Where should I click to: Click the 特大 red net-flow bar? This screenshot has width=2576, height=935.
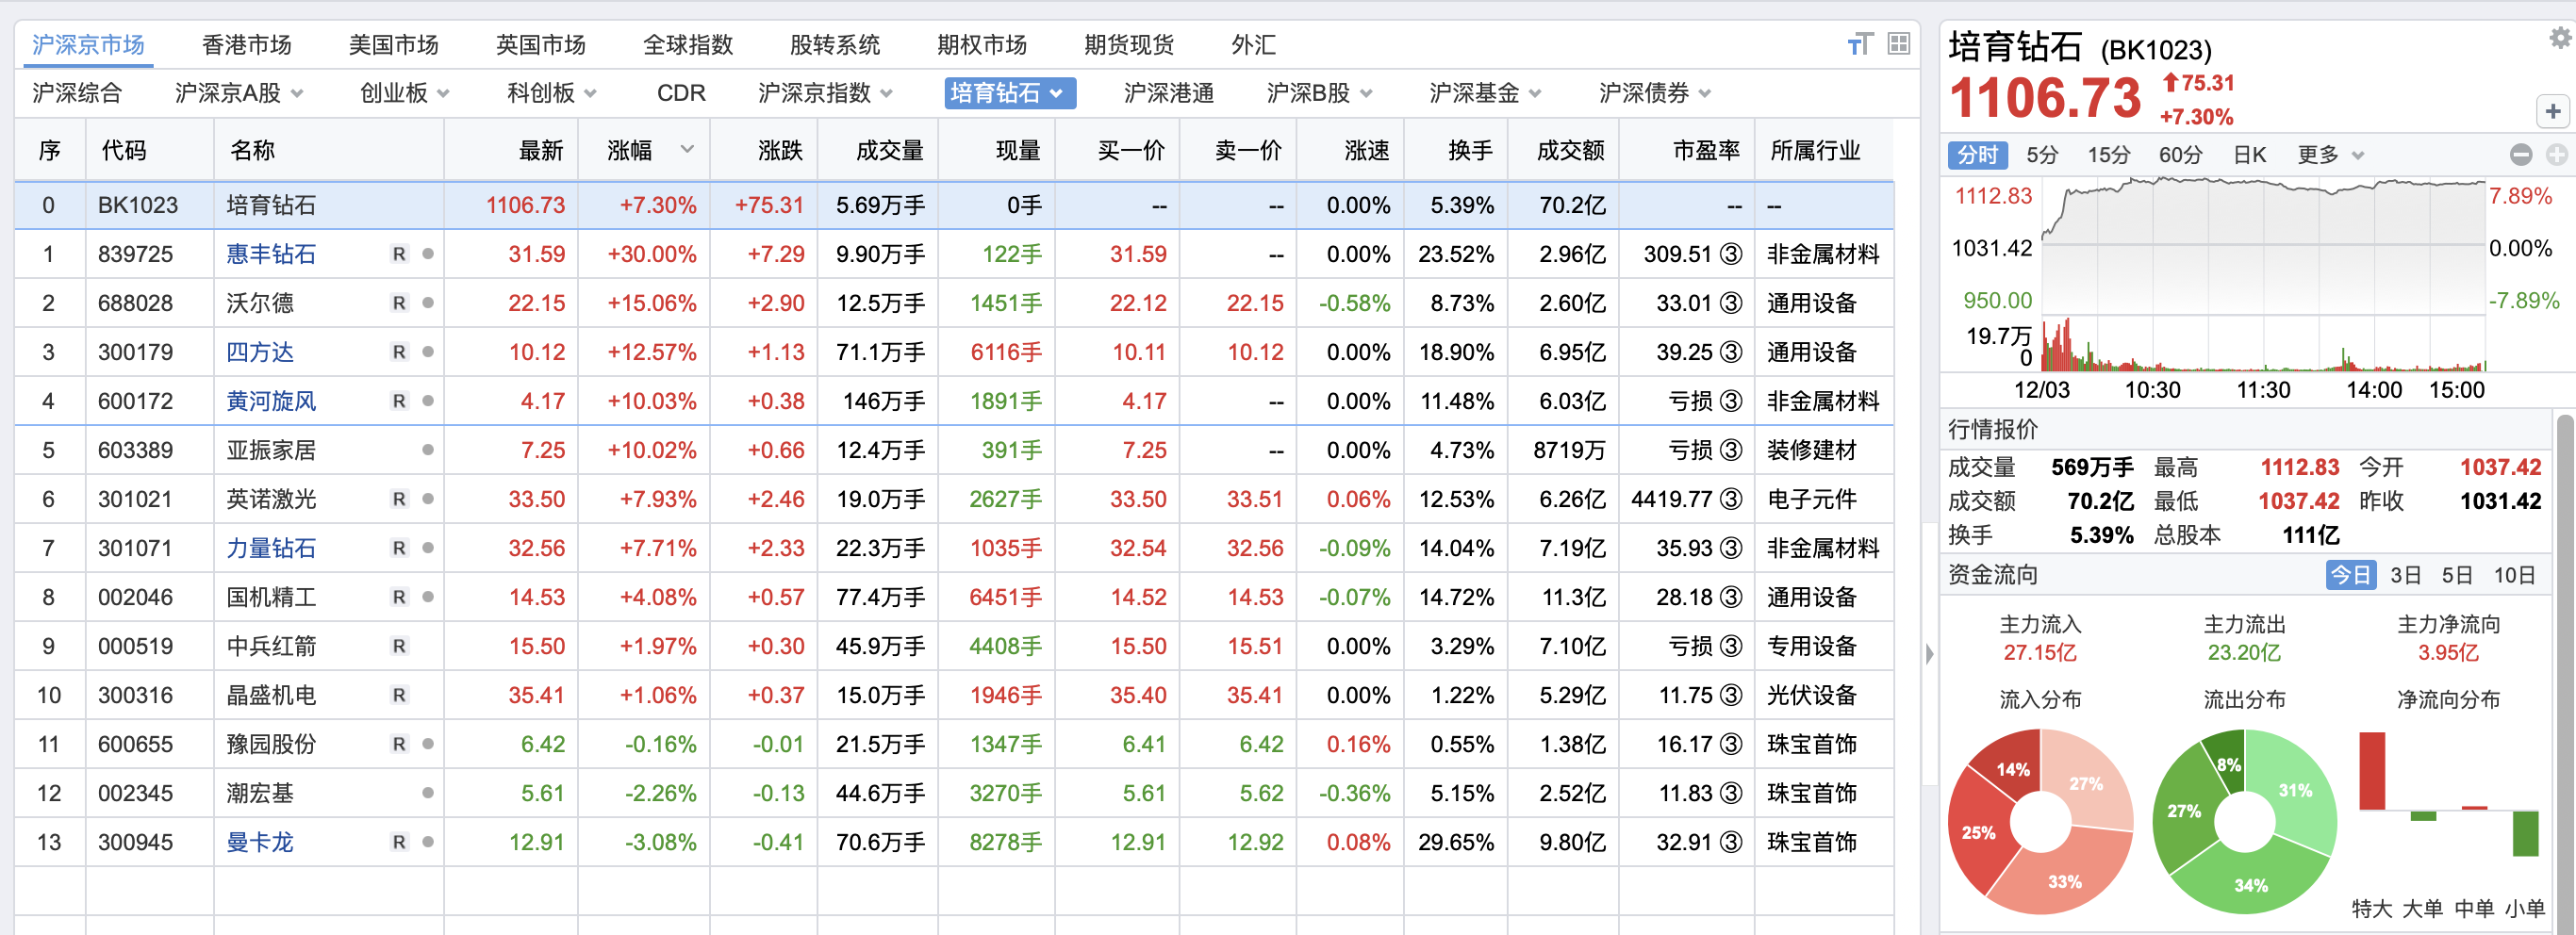[2372, 770]
